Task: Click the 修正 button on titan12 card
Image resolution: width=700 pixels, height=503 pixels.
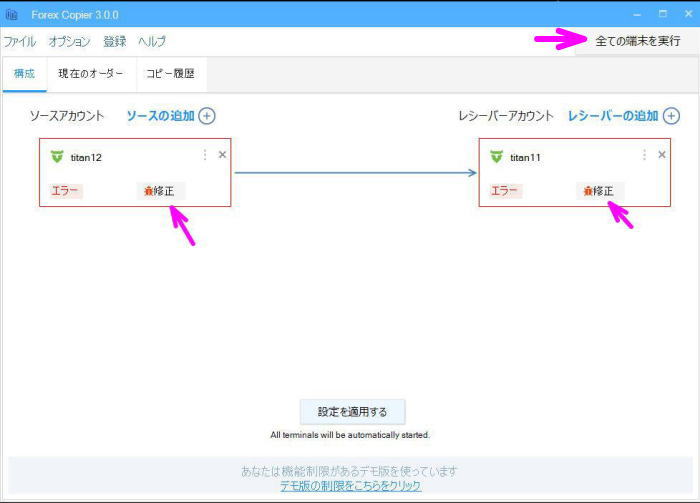Action: pyautogui.click(x=160, y=191)
